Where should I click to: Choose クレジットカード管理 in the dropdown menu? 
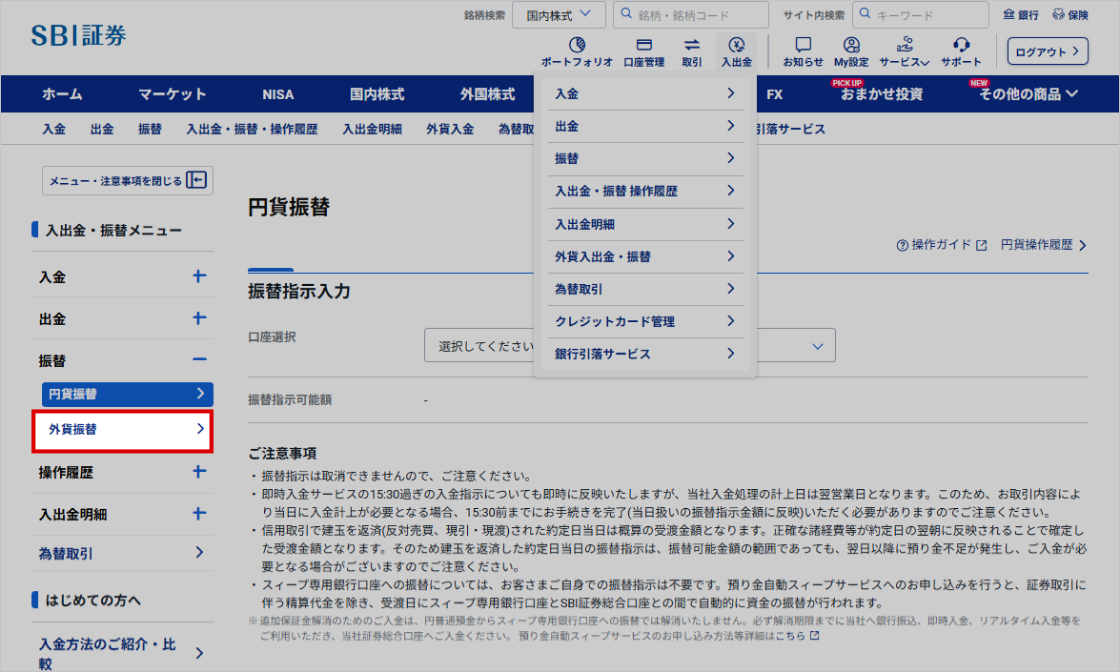[645, 322]
